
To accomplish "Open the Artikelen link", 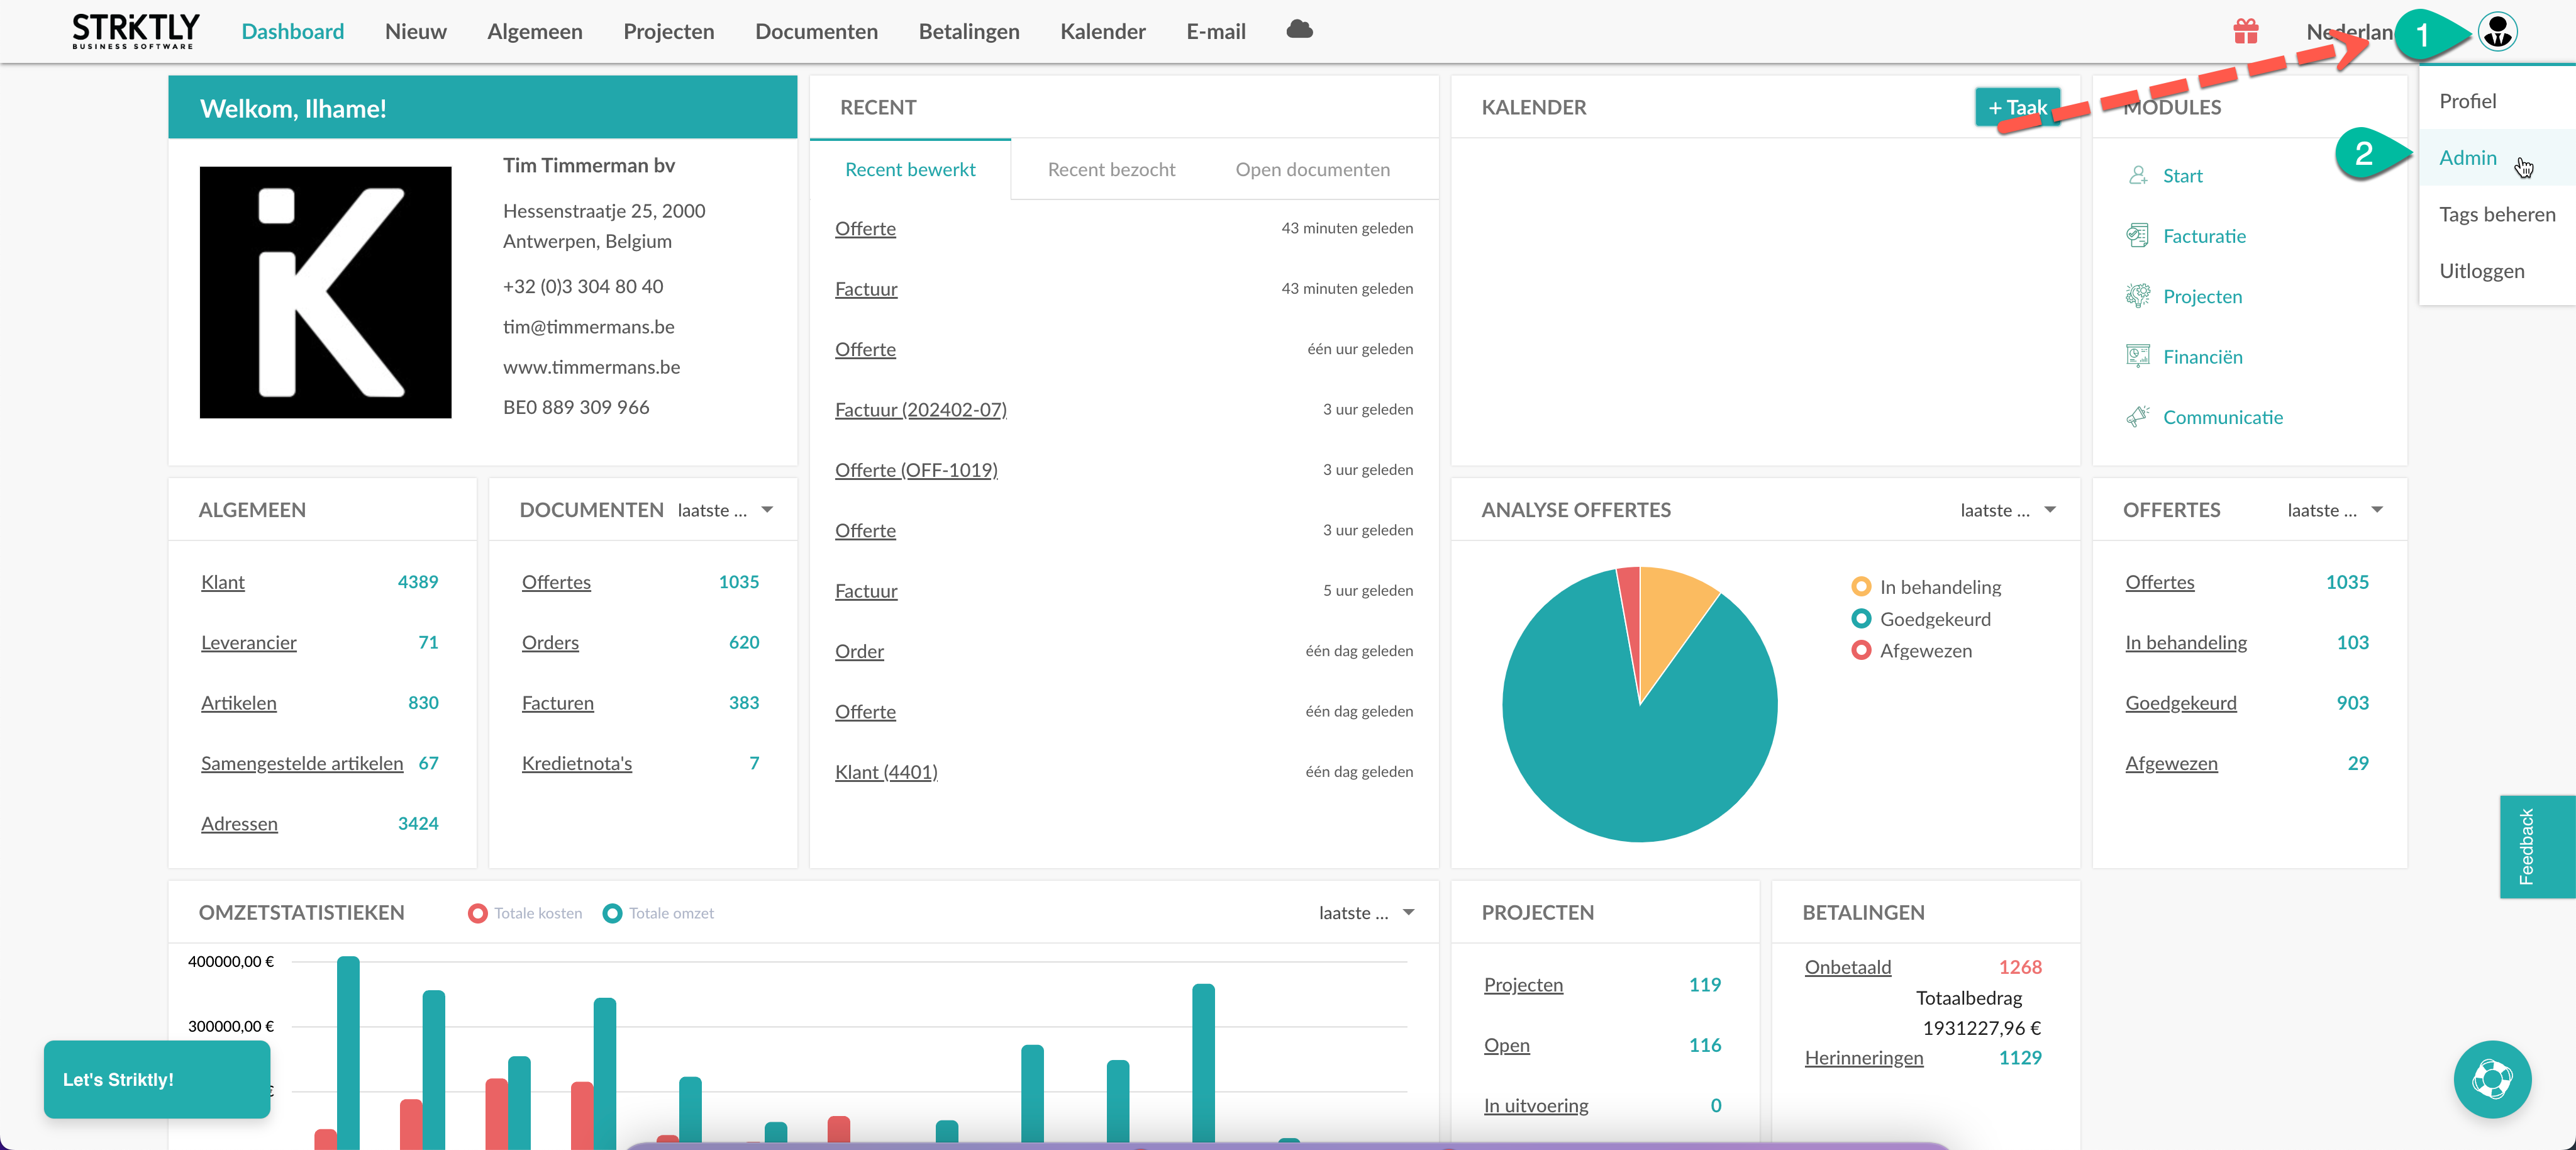I will point(238,703).
